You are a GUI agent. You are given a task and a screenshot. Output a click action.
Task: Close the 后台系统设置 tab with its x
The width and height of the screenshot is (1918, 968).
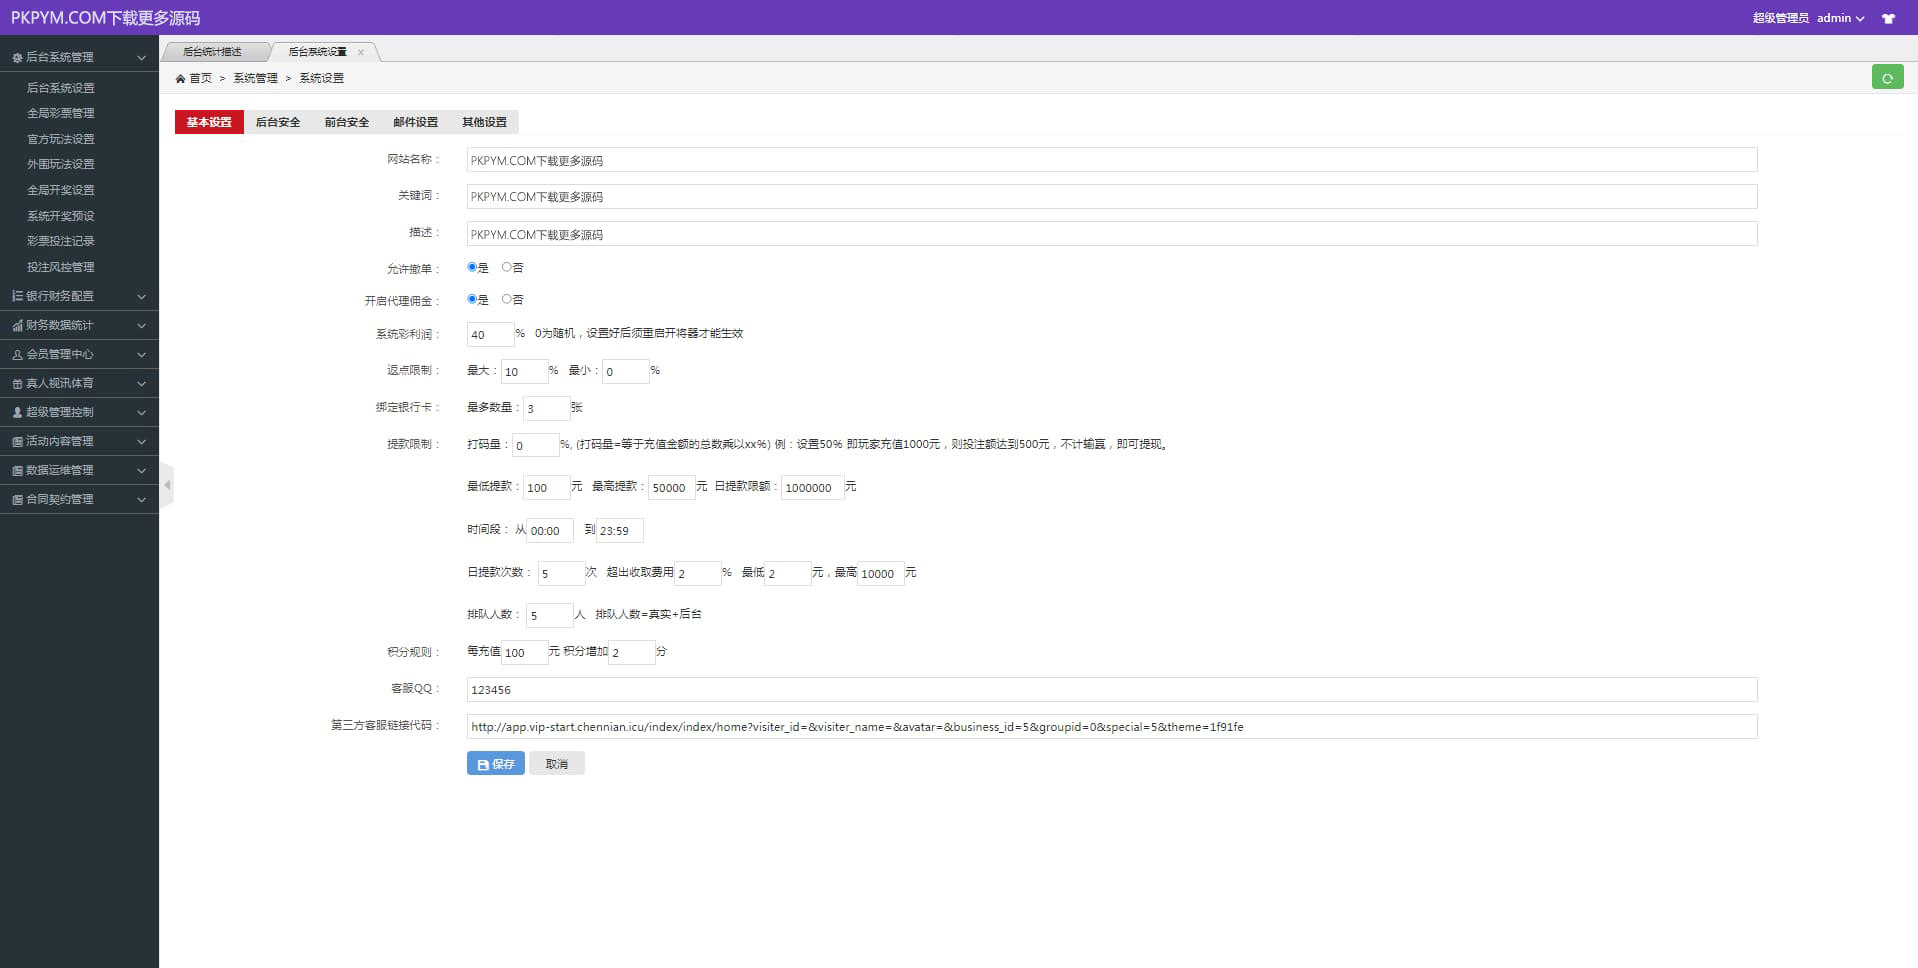[361, 52]
